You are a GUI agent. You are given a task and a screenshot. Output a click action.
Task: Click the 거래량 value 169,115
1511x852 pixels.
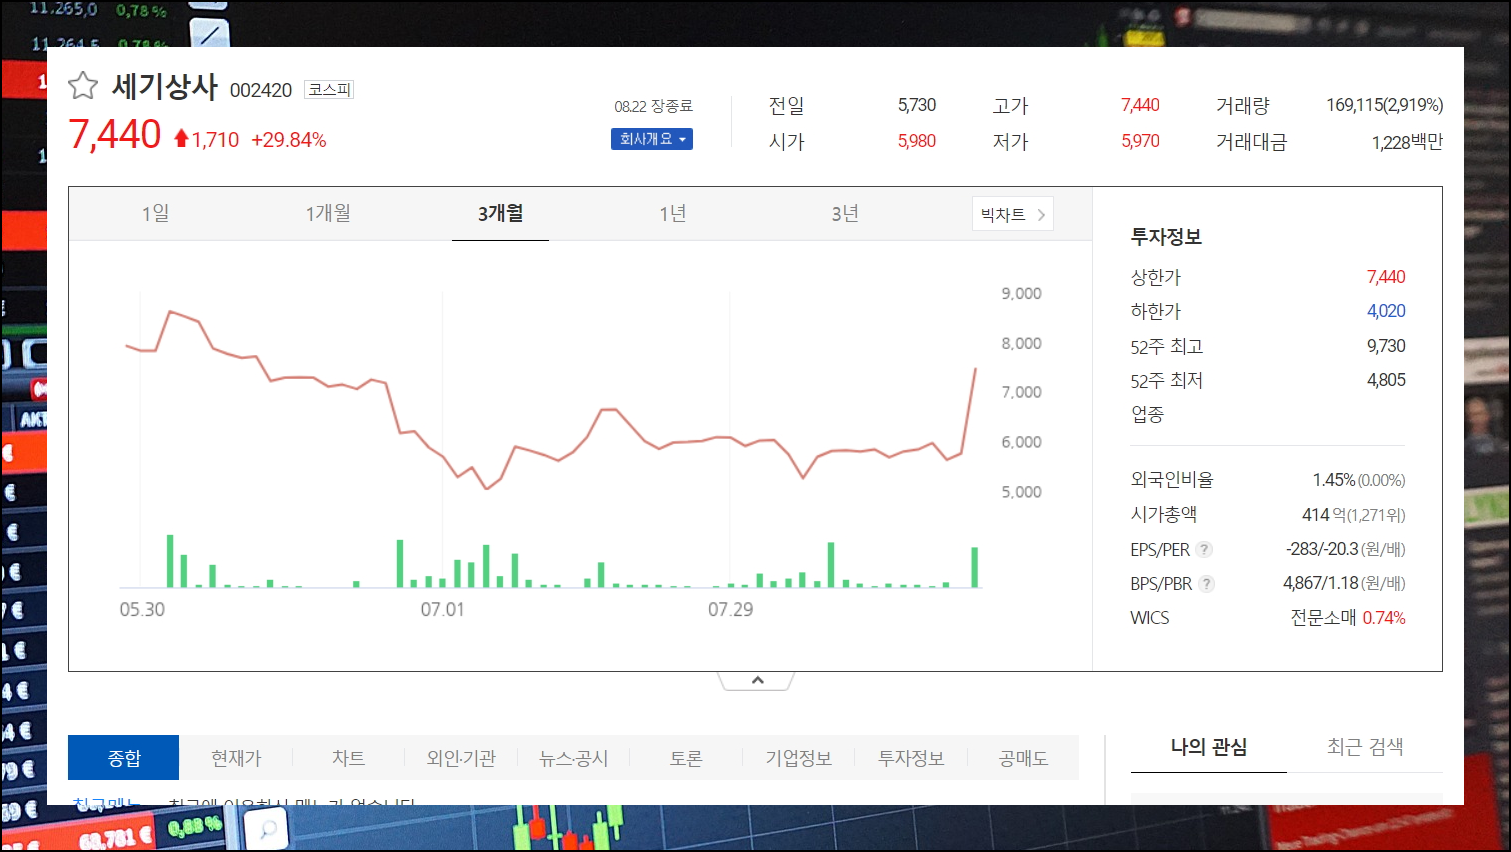(1355, 105)
